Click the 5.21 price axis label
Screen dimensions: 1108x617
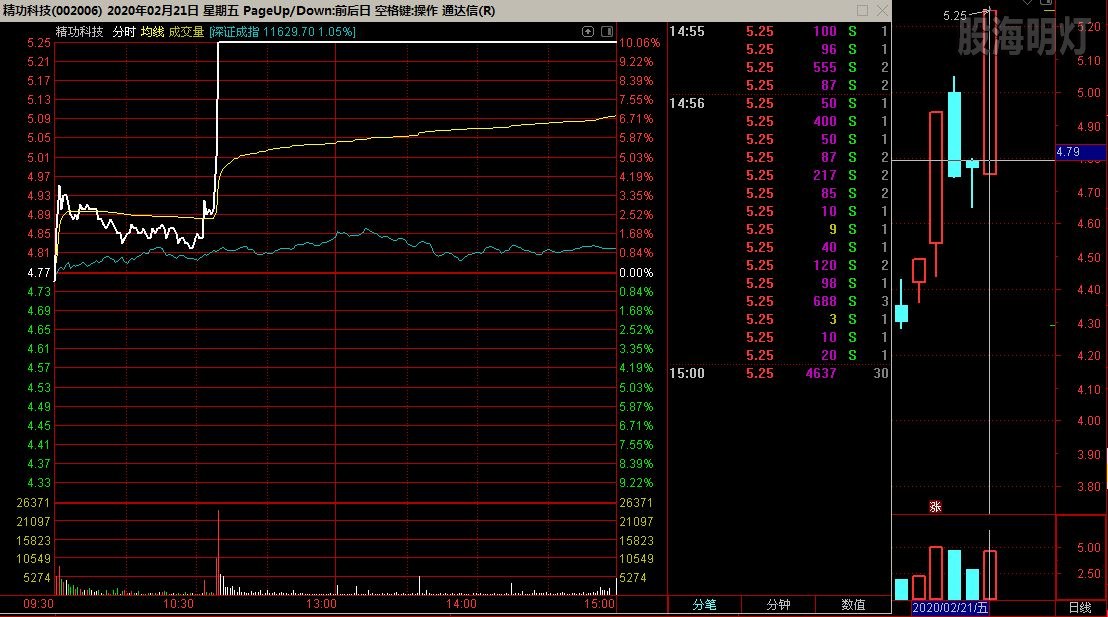pyautogui.click(x=39, y=62)
